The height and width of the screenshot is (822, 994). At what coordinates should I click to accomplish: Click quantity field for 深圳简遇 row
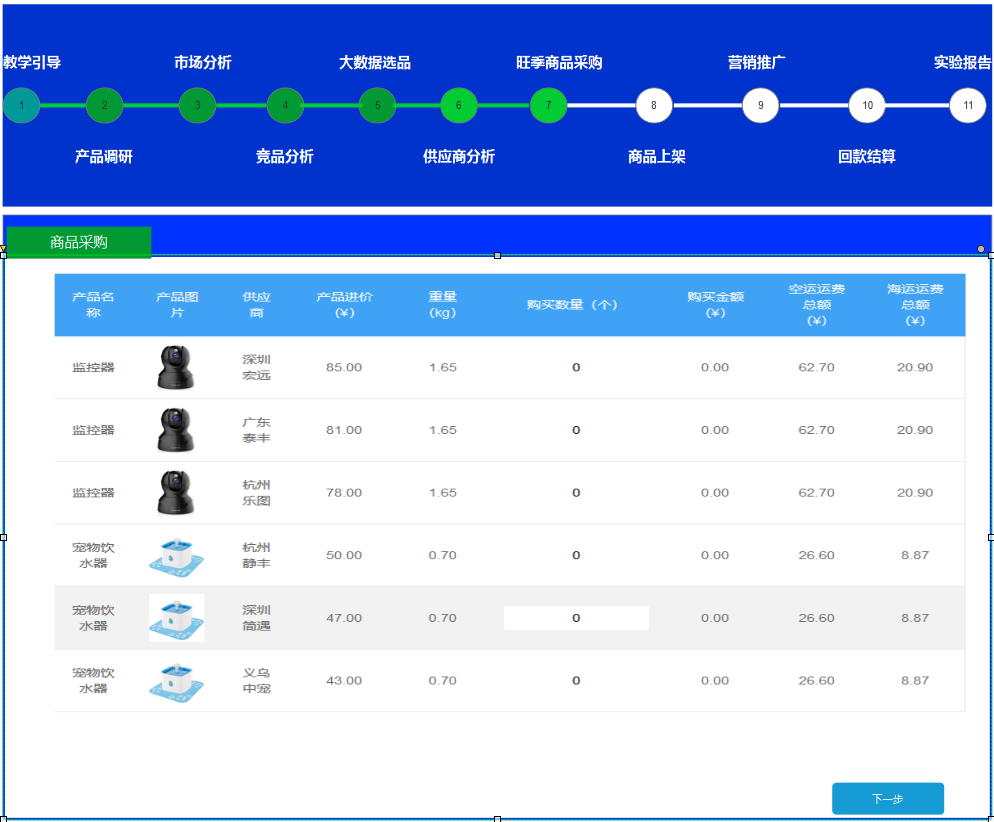pos(576,618)
